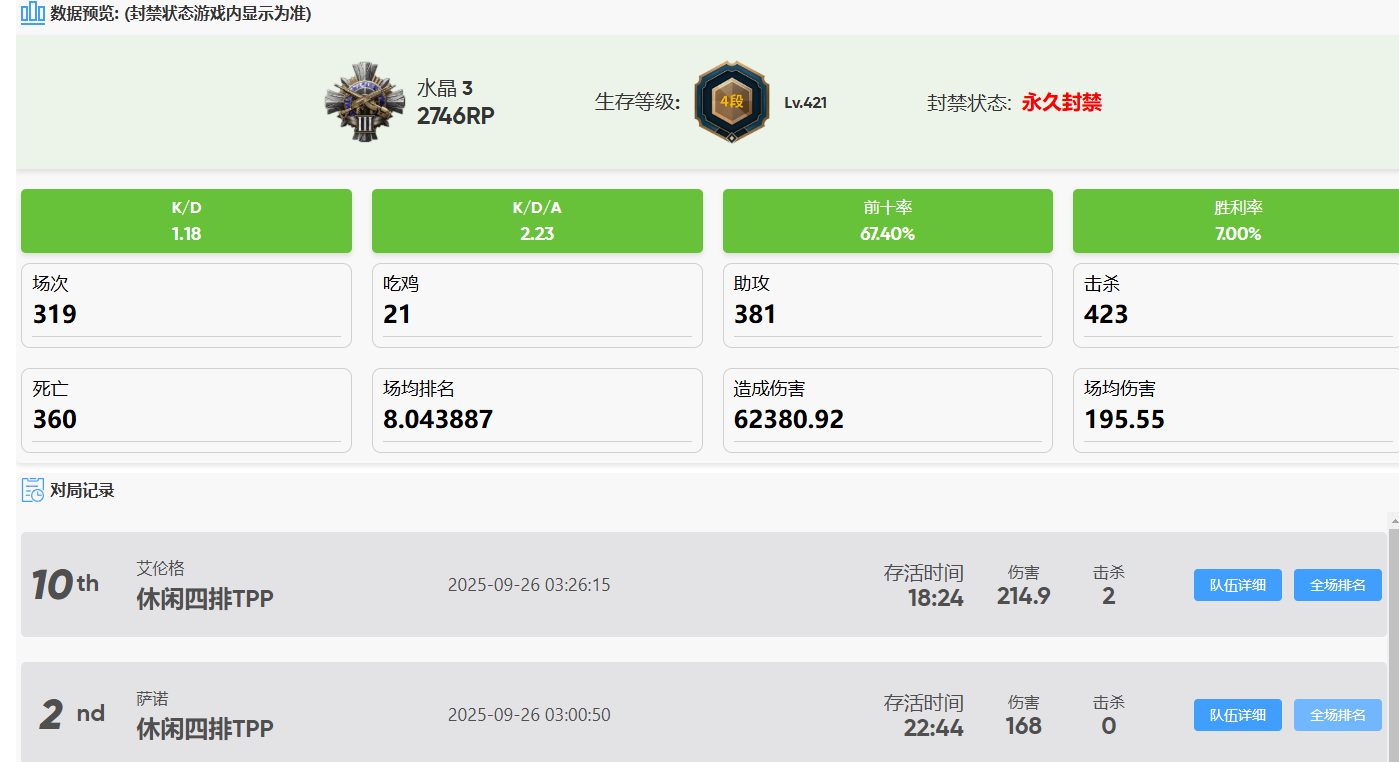Image resolution: width=1399 pixels, height=762 pixels.
Task: Select the 10th place 艾伦格 match row
Action: coord(700,585)
